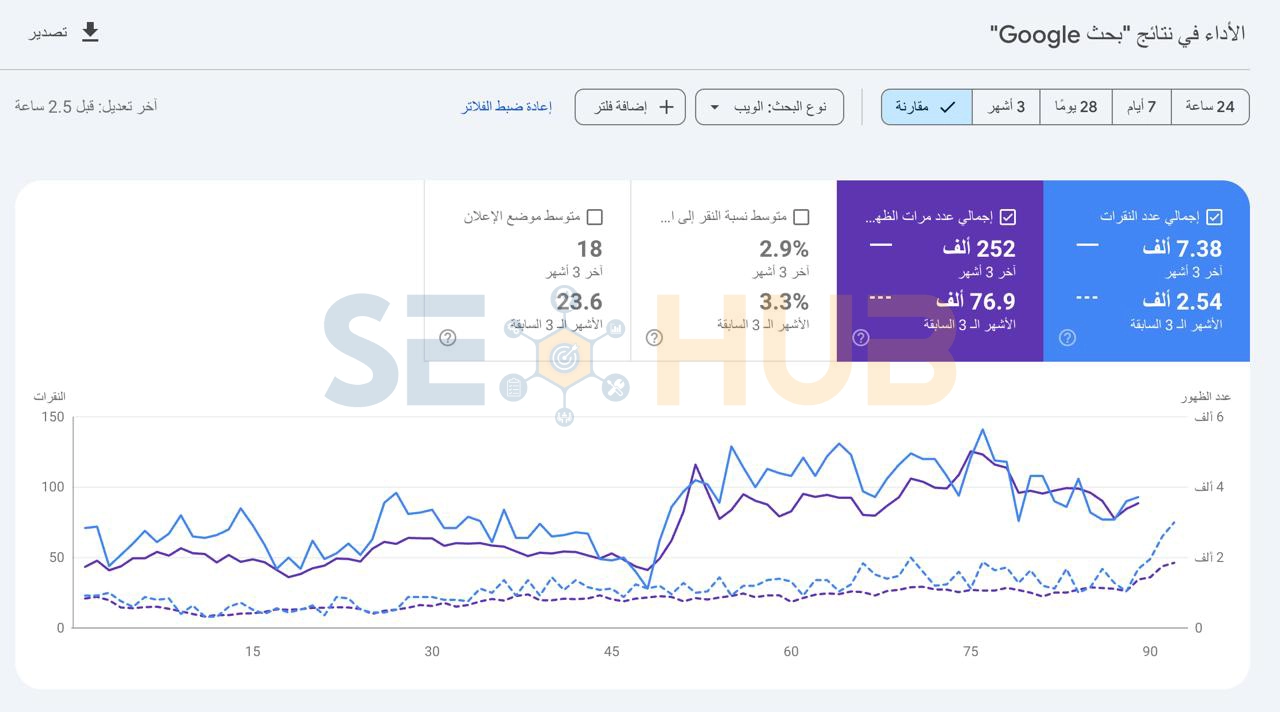Enable the average CTR checkbox
1280x712 pixels.
pos(801,217)
